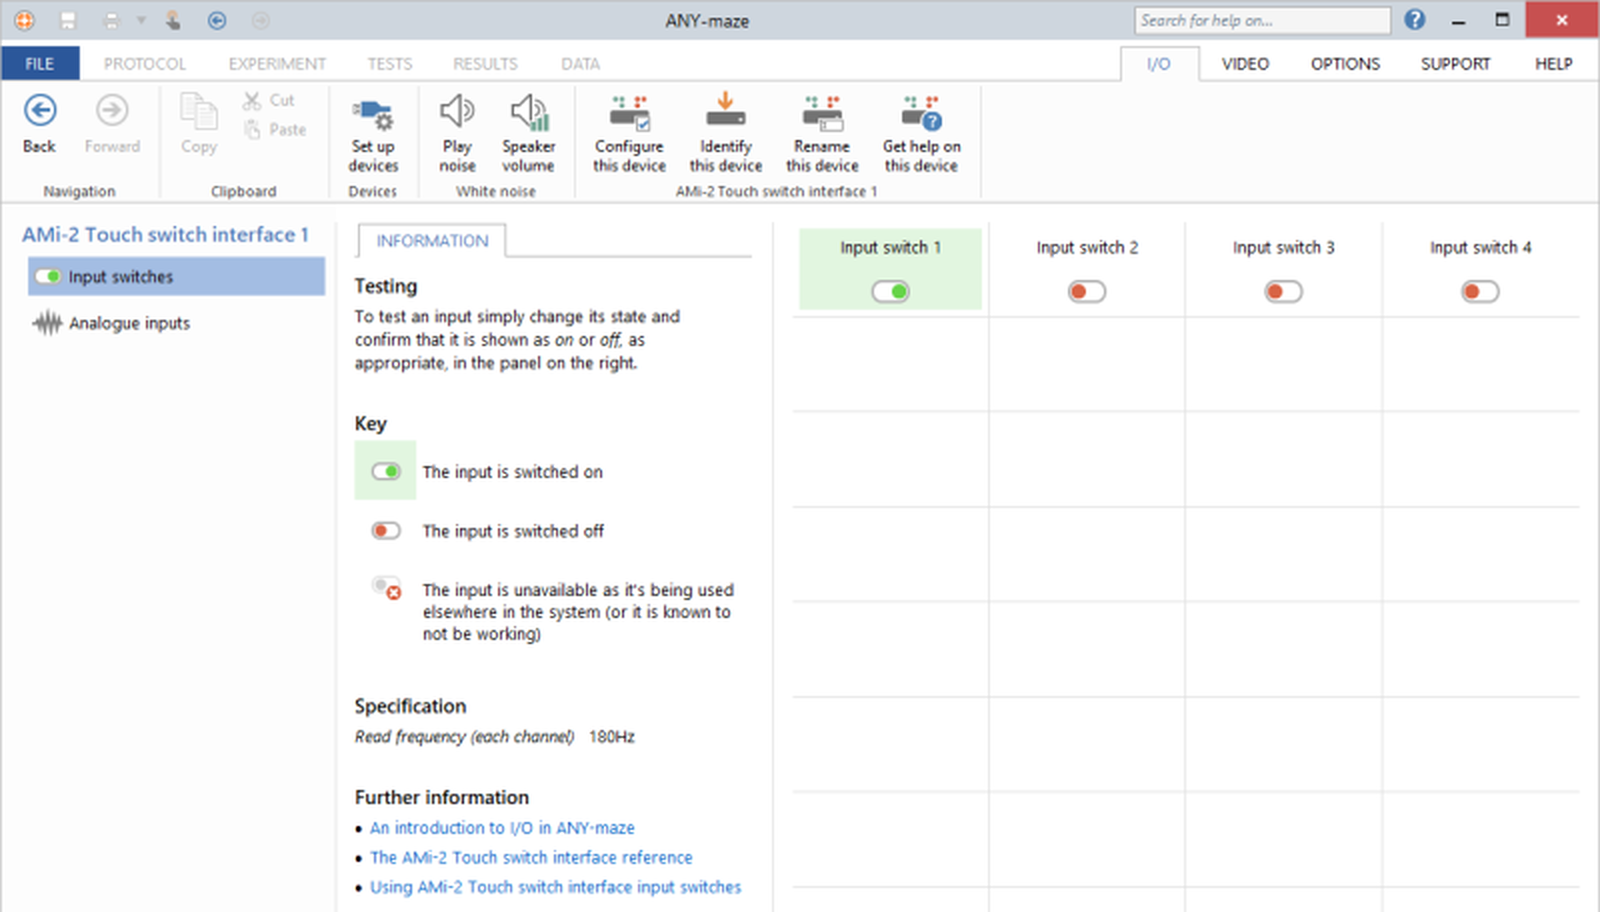The image size is (1600, 912).
Task: Select Input switches in the sidebar
Action: pyautogui.click(x=176, y=276)
